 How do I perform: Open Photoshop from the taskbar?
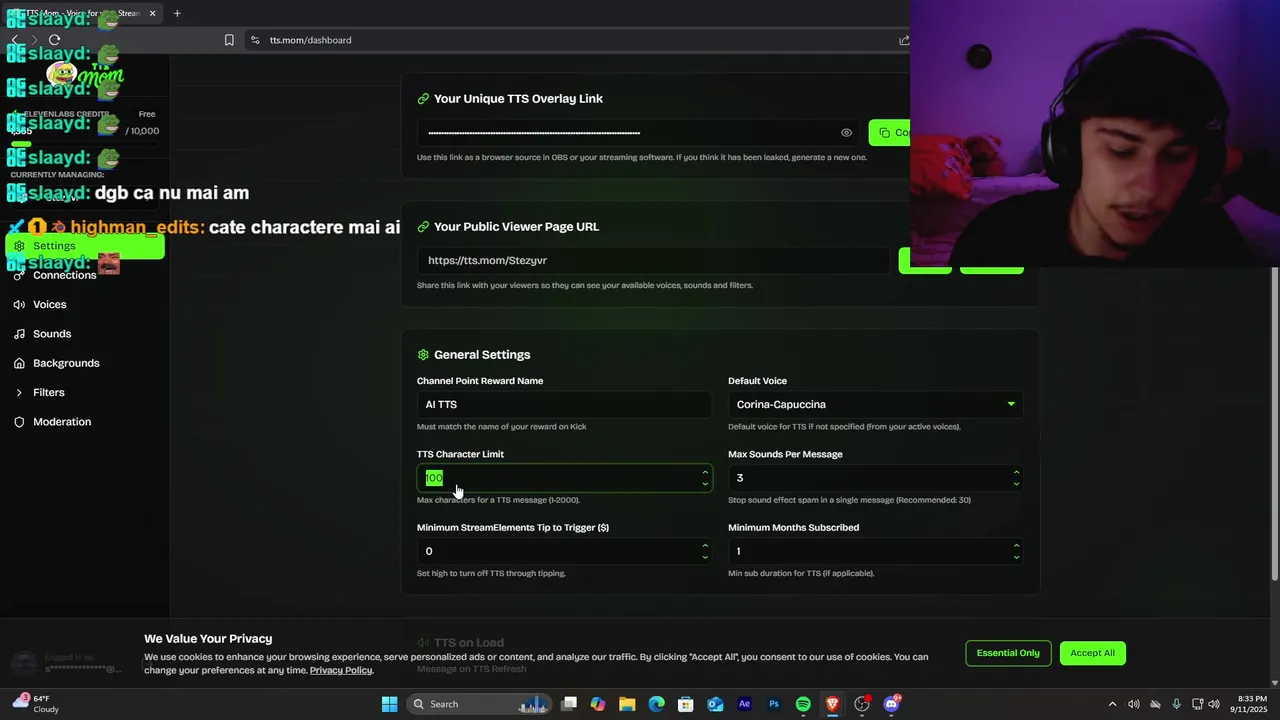coord(774,704)
